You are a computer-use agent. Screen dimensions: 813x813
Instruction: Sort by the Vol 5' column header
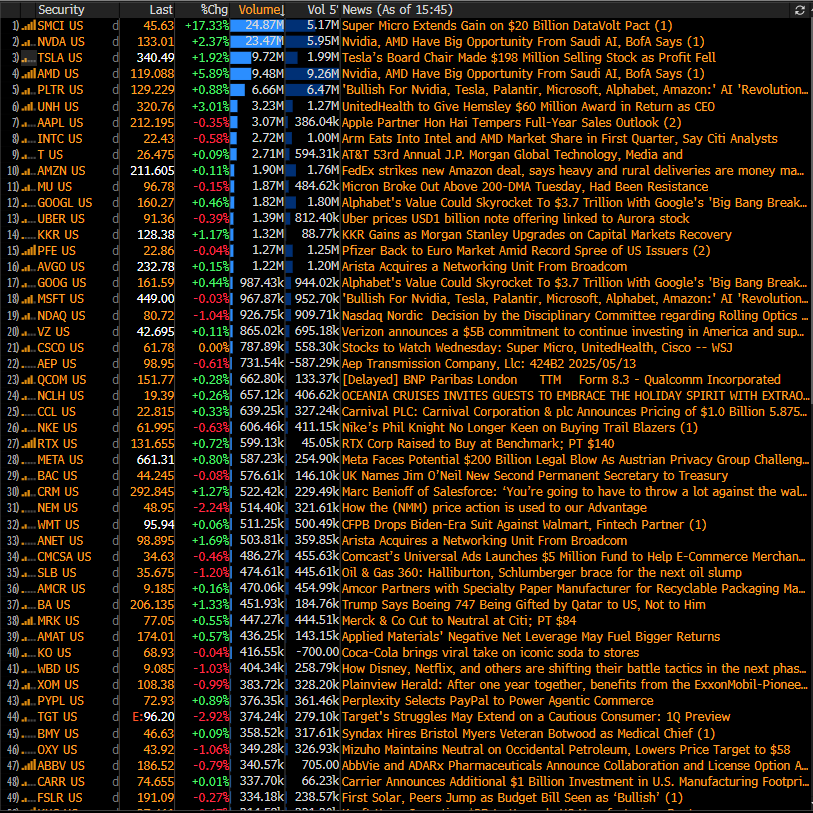(x=323, y=10)
